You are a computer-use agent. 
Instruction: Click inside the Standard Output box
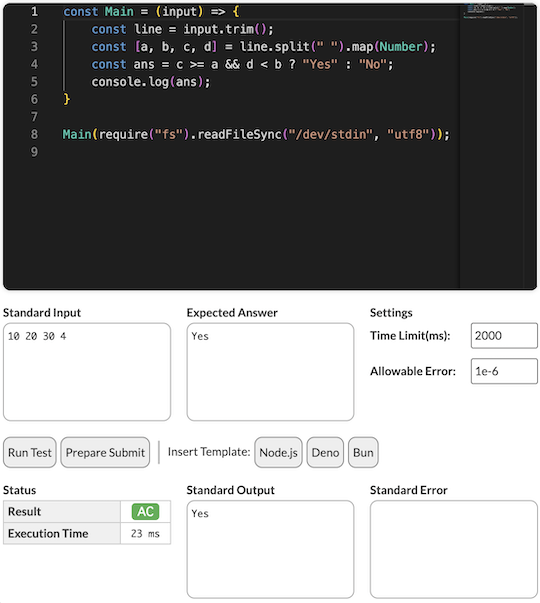tap(270, 549)
